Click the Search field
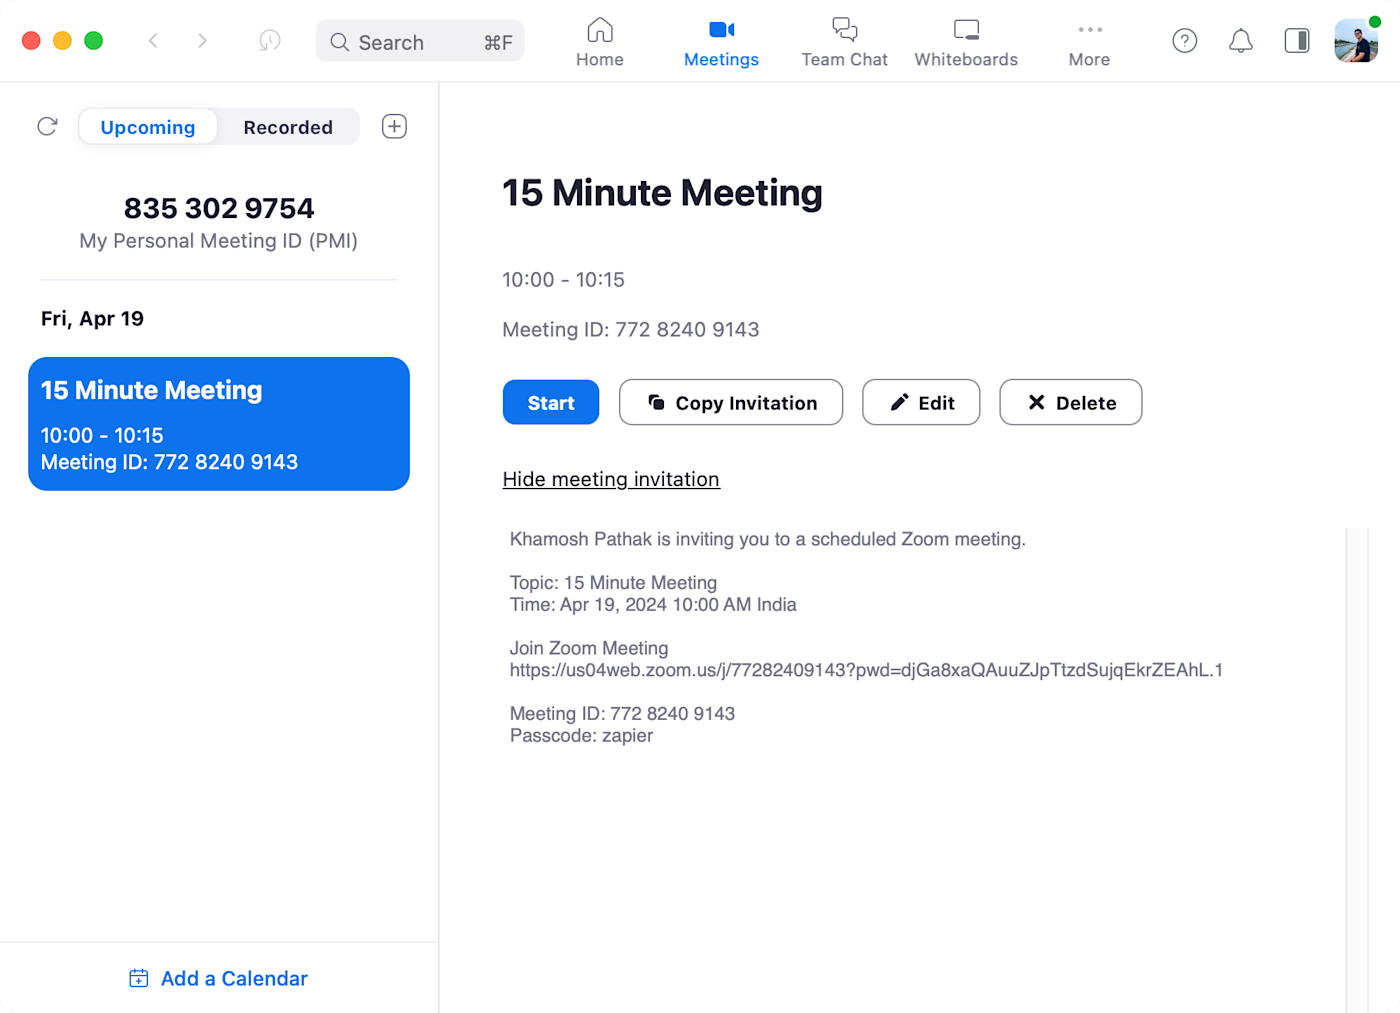The image size is (1400, 1013). point(420,41)
